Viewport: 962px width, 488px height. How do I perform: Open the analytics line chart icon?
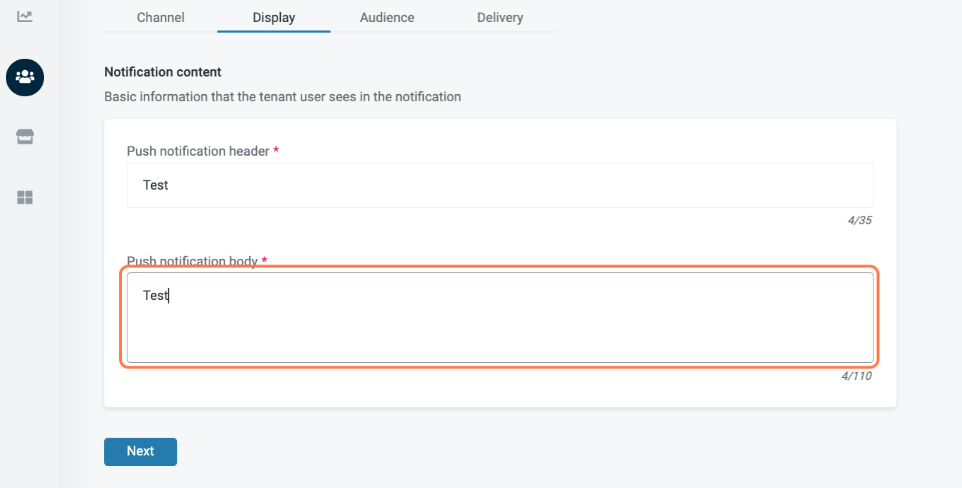(x=25, y=16)
